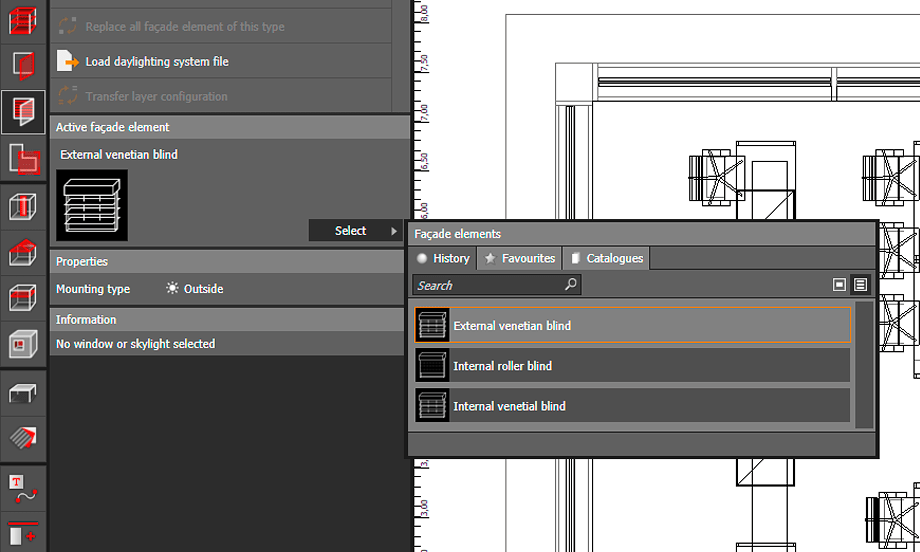Image resolution: width=920 pixels, height=552 pixels.
Task: Click the wireframe cube with red column tool
Action: tap(23, 208)
